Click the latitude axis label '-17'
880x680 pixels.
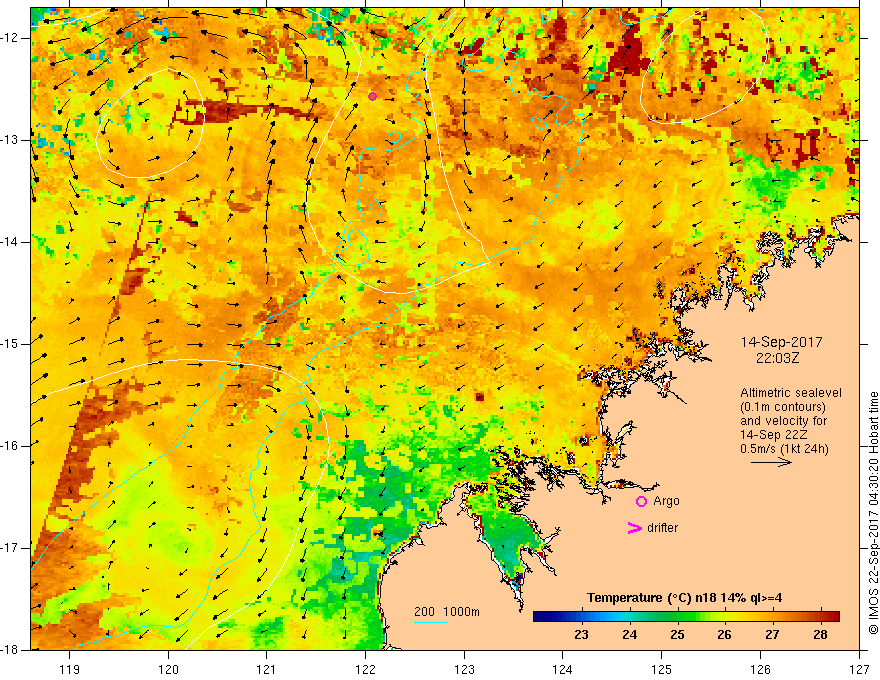click(x=10, y=548)
